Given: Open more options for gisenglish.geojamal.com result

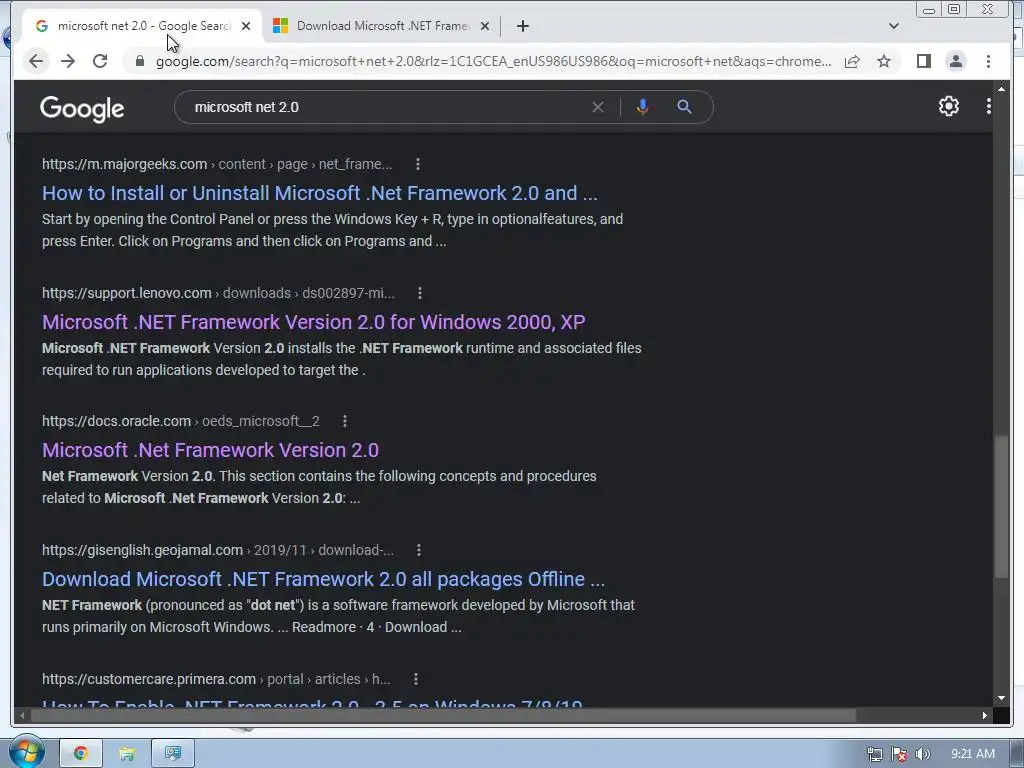Looking at the screenshot, I should point(419,551).
